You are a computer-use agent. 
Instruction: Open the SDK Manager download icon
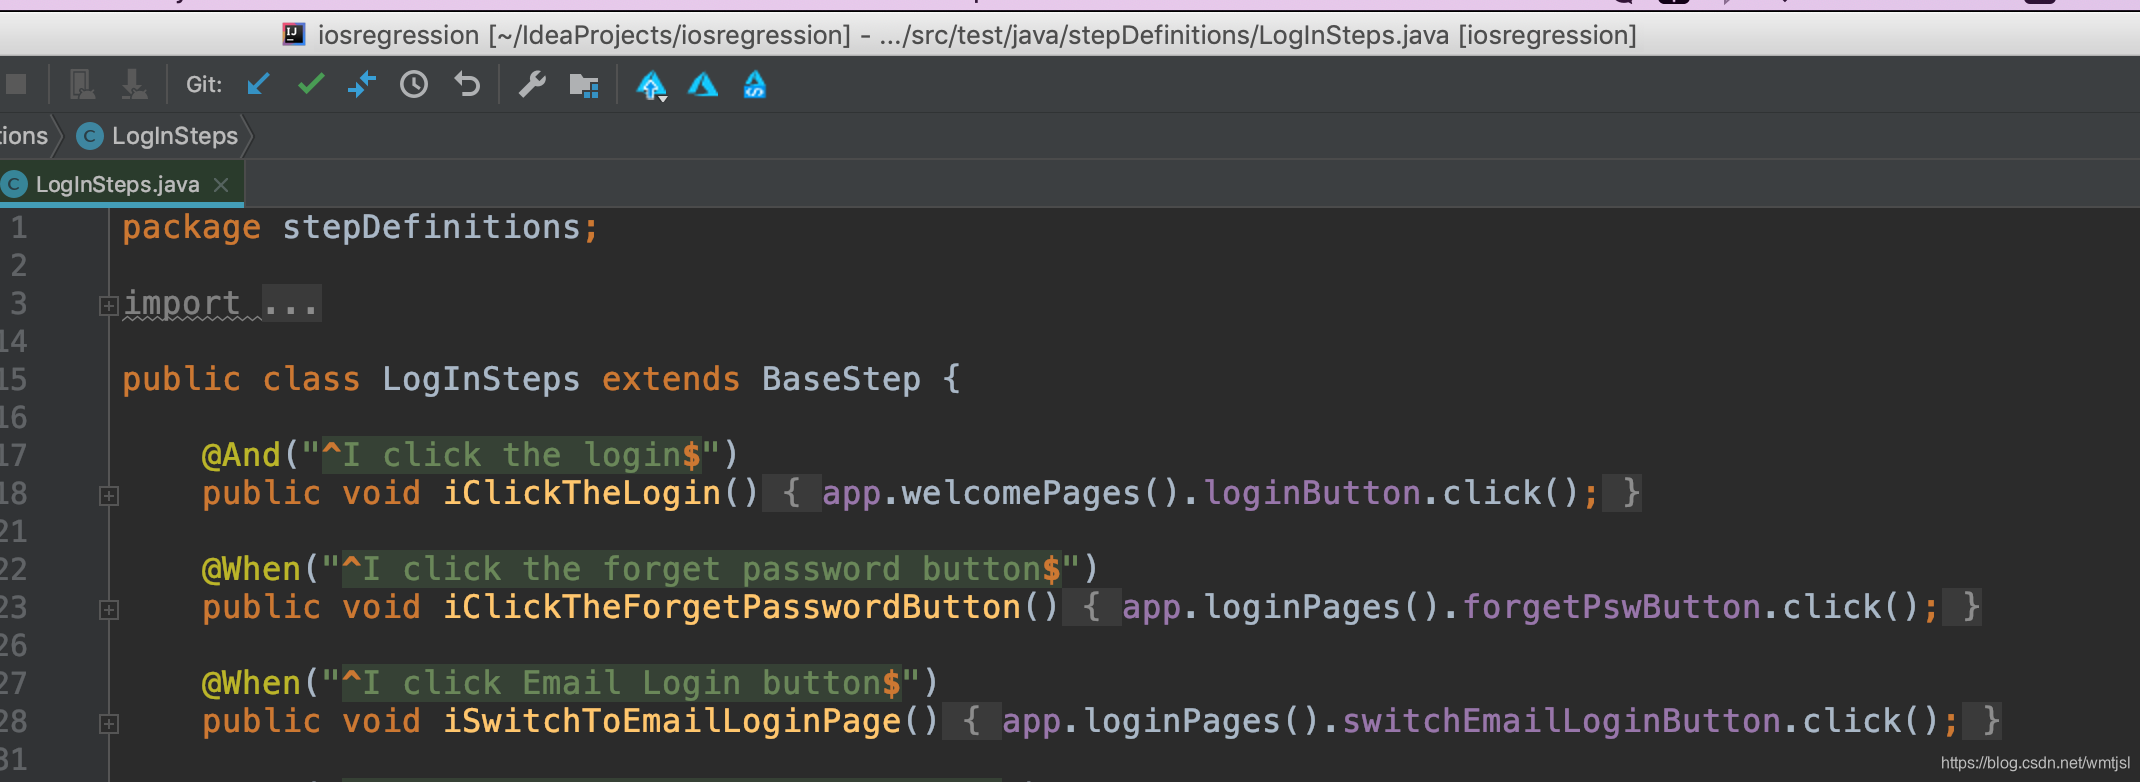(x=134, y=84)
